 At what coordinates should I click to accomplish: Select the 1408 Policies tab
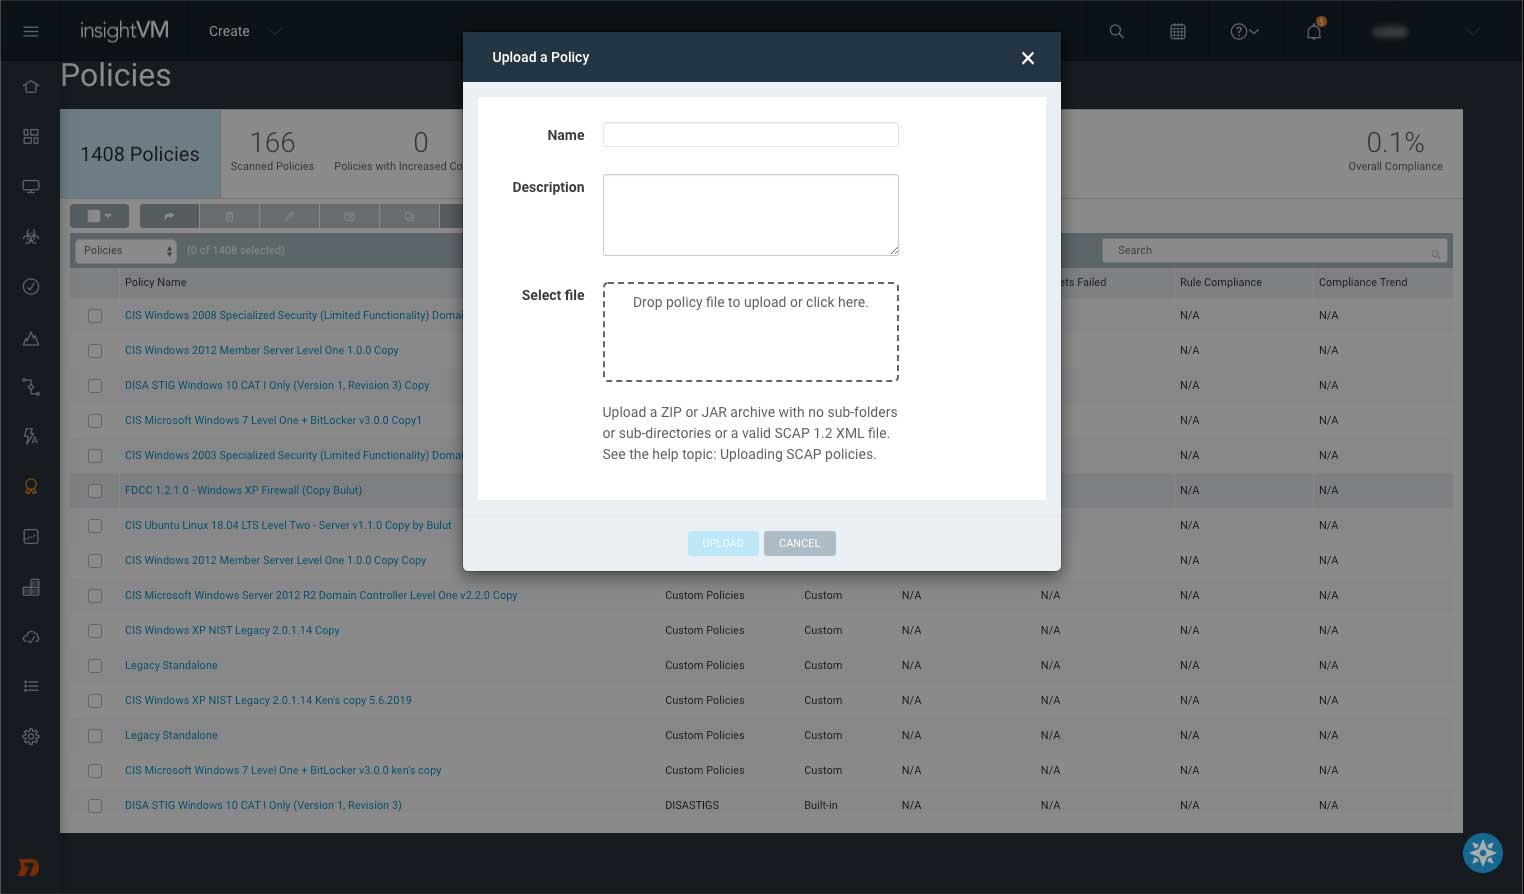coord(140,154)
